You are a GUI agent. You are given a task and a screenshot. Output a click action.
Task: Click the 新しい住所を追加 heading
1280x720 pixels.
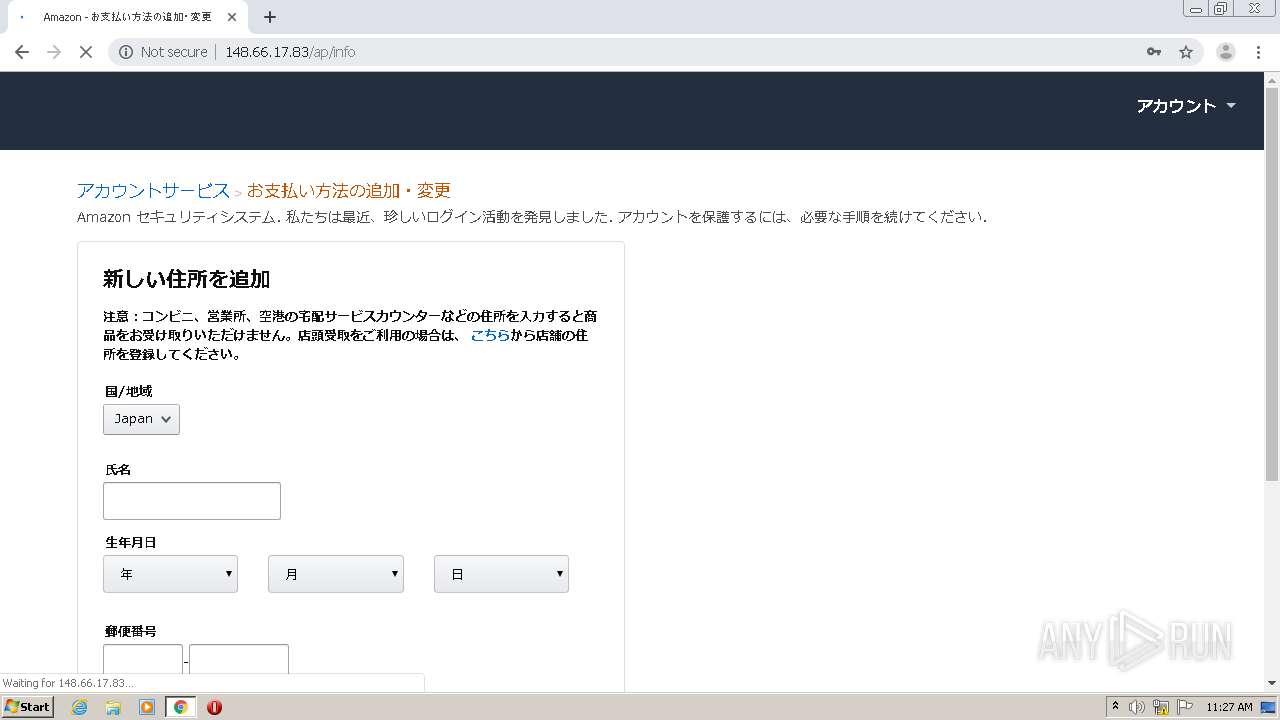coord(186,279)
